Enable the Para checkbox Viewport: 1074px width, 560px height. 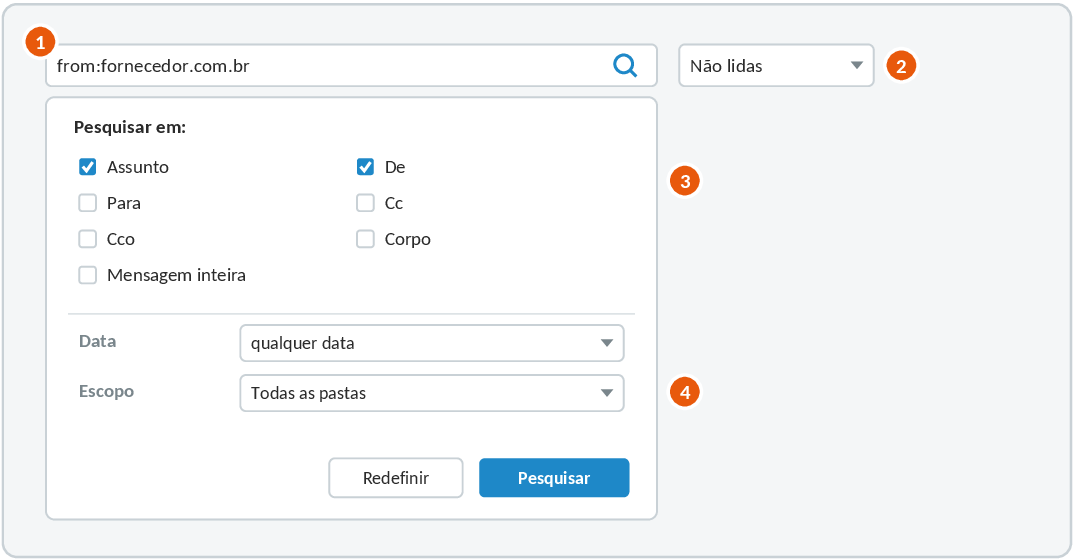click(88, 203)
